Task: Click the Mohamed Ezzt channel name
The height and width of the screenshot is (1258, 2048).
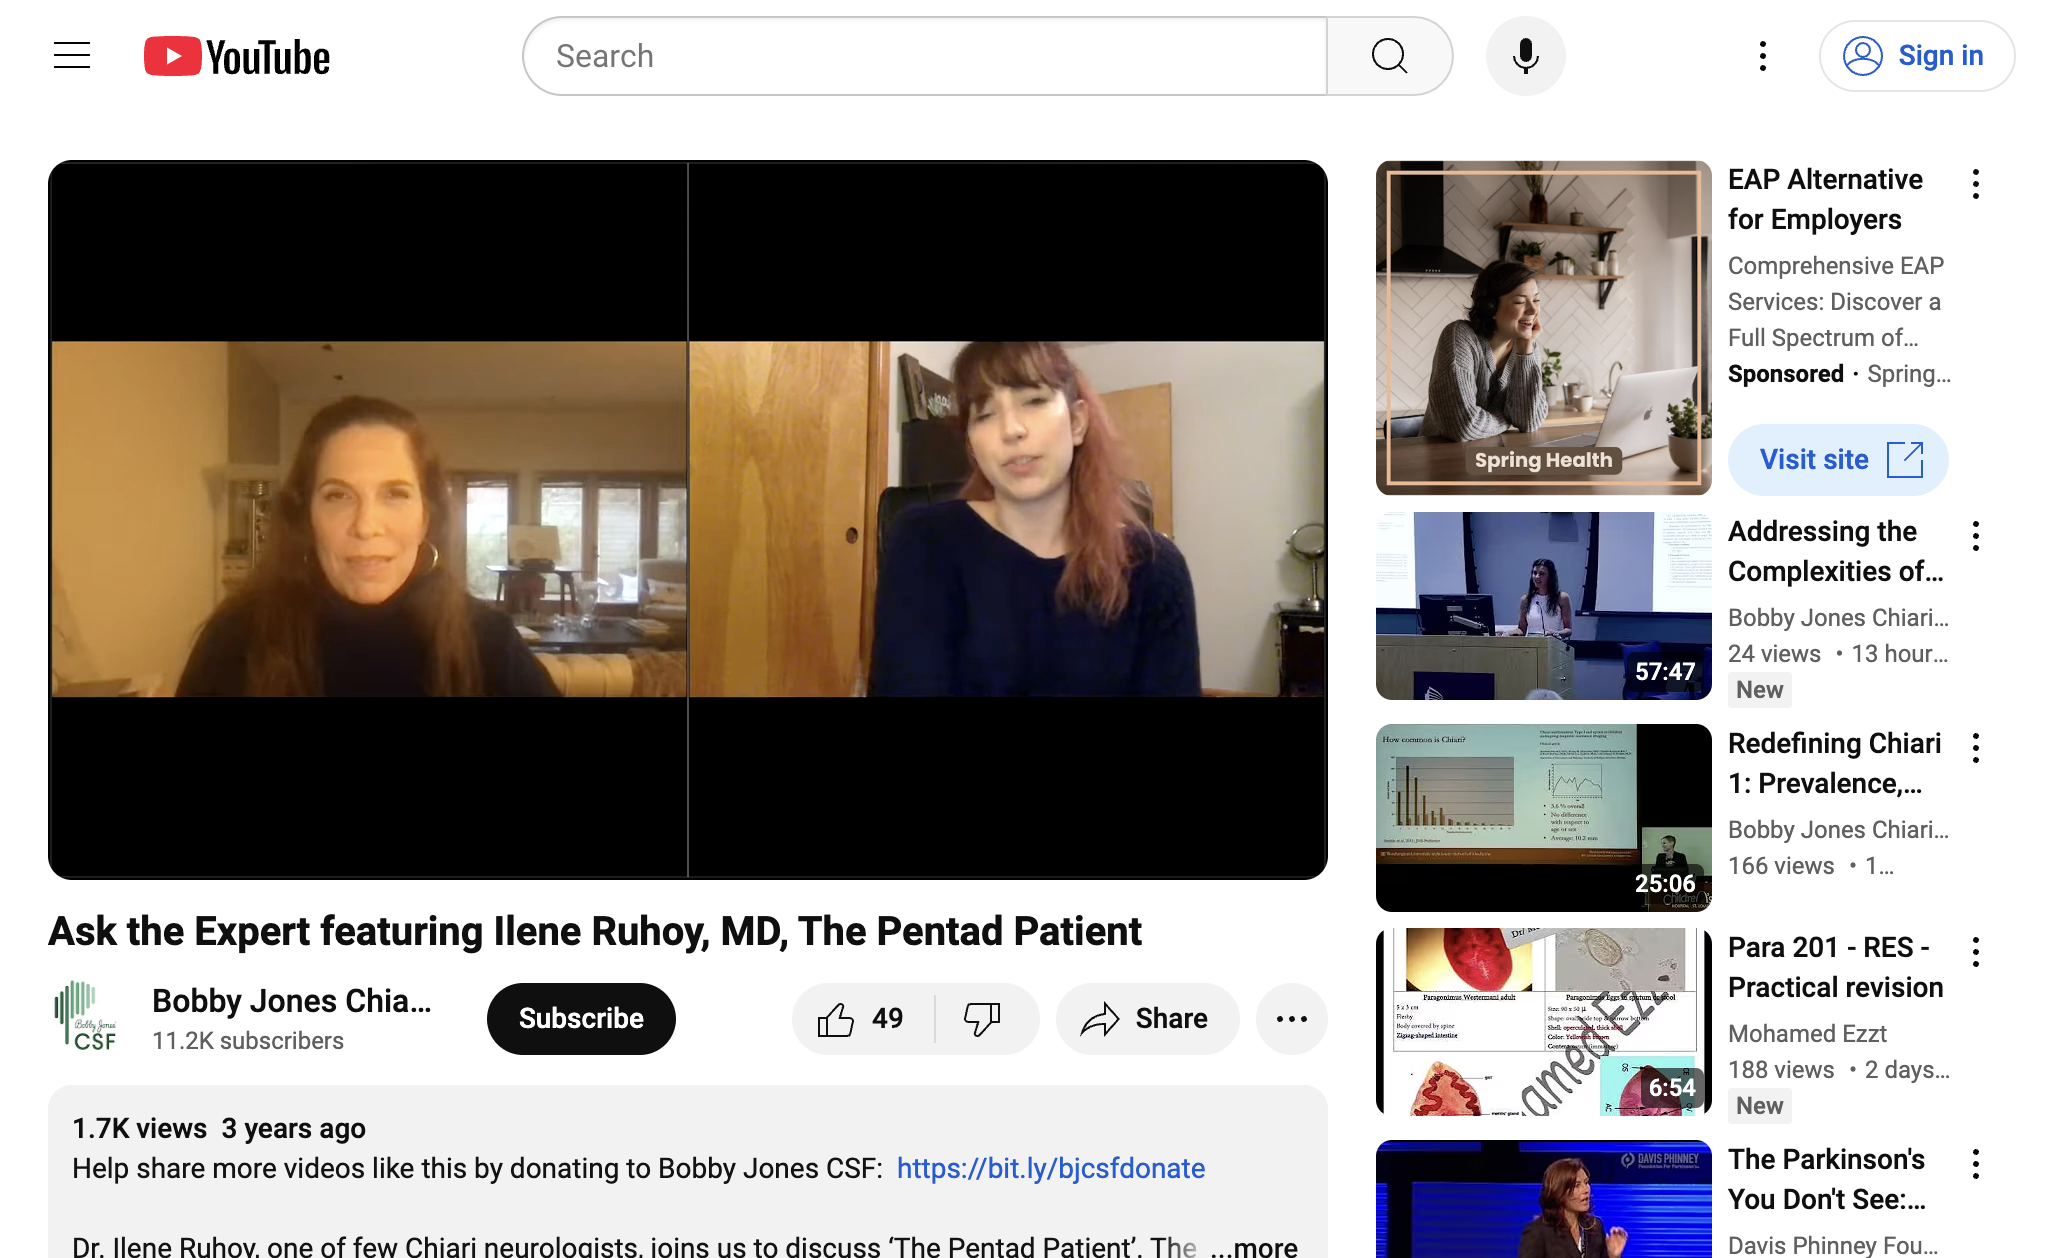Action: pos(1807,1034)
